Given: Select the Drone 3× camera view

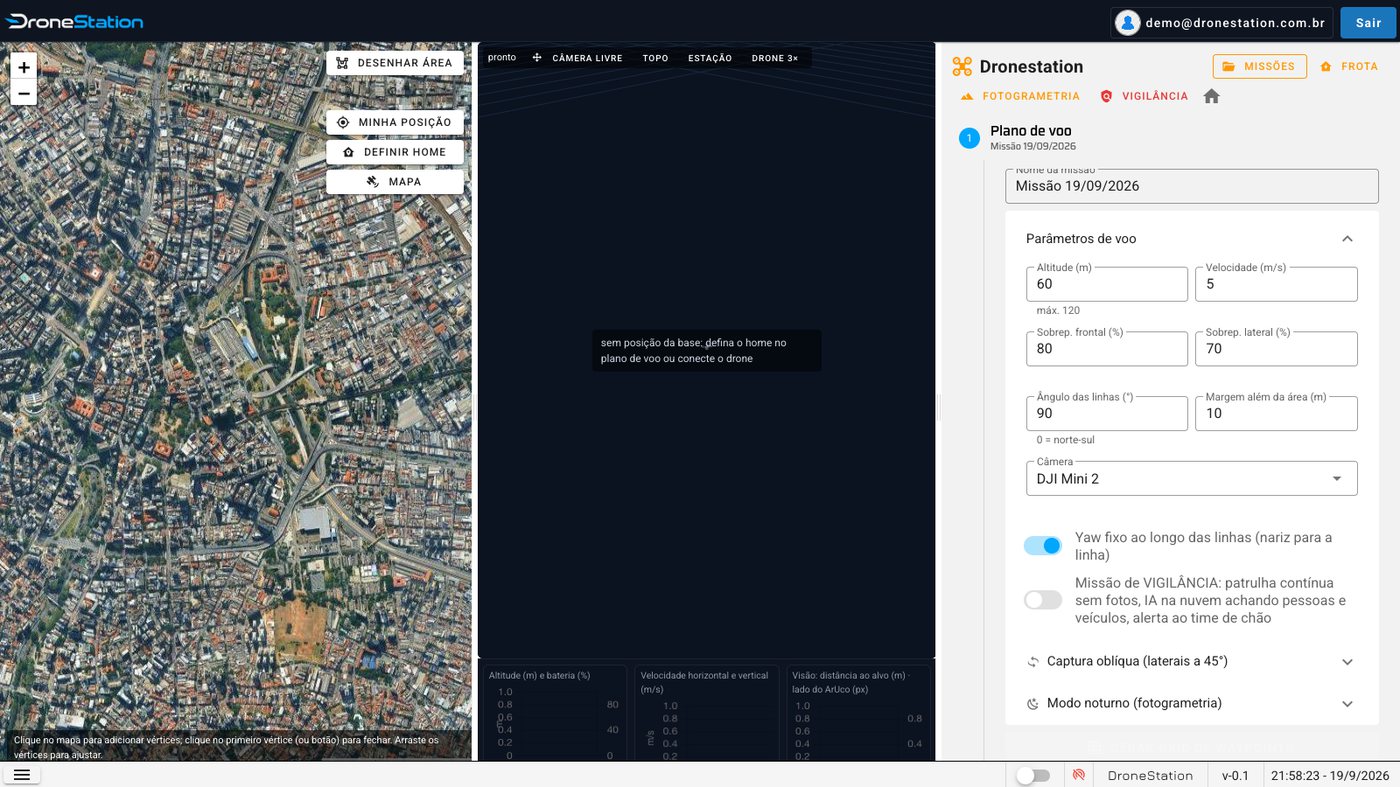Looking at the screenshot, I should pos(775,58).
